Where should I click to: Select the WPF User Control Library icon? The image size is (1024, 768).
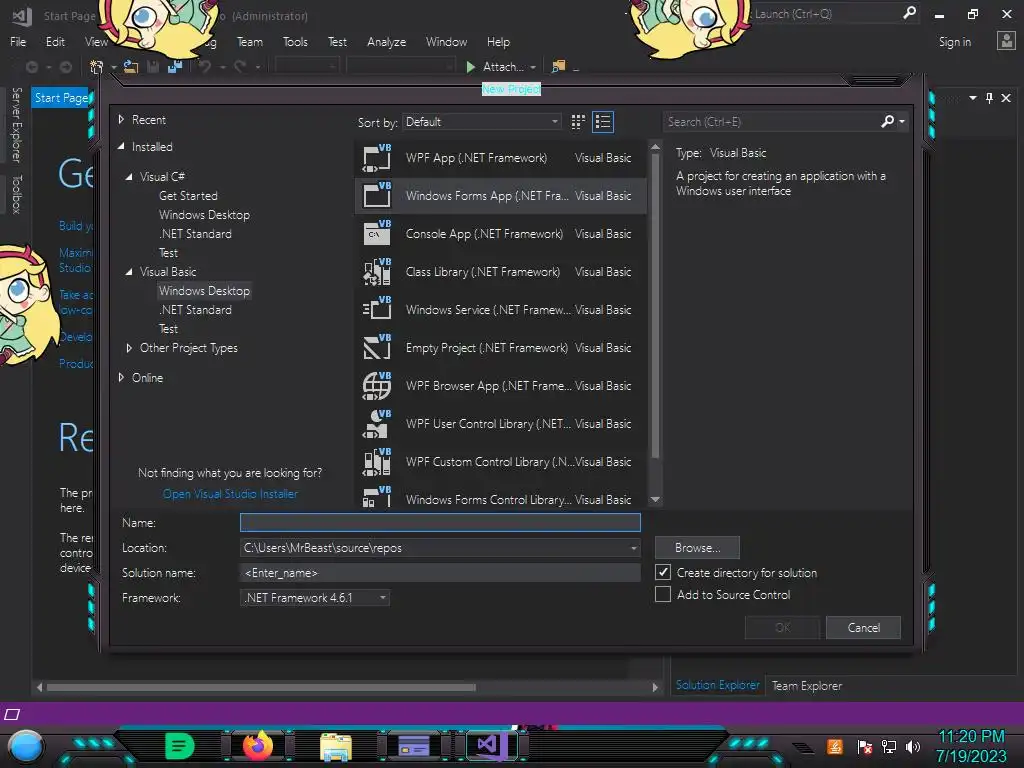pyautogui.click(x=377, y=423)
